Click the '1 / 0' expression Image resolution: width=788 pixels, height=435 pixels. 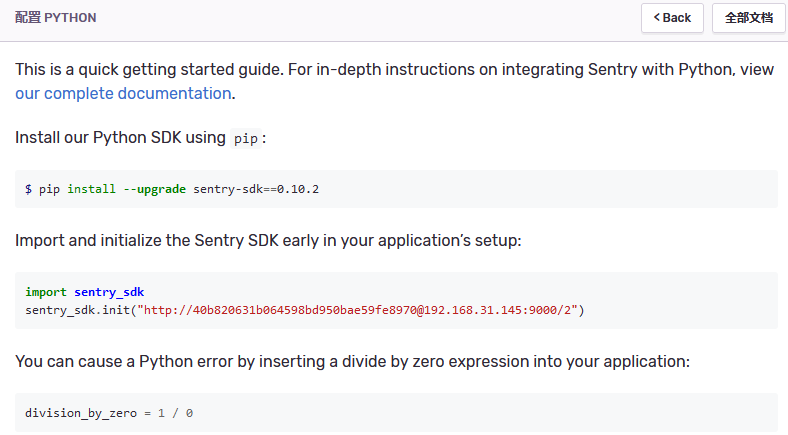175,412
